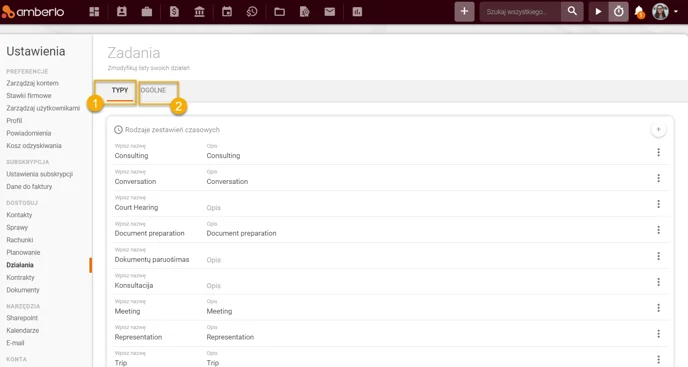The height and width of the screenshot is (367, 688).
Task: Open the options menu for Consulting row
Action: pyautogui.click(x=658, y=152)
